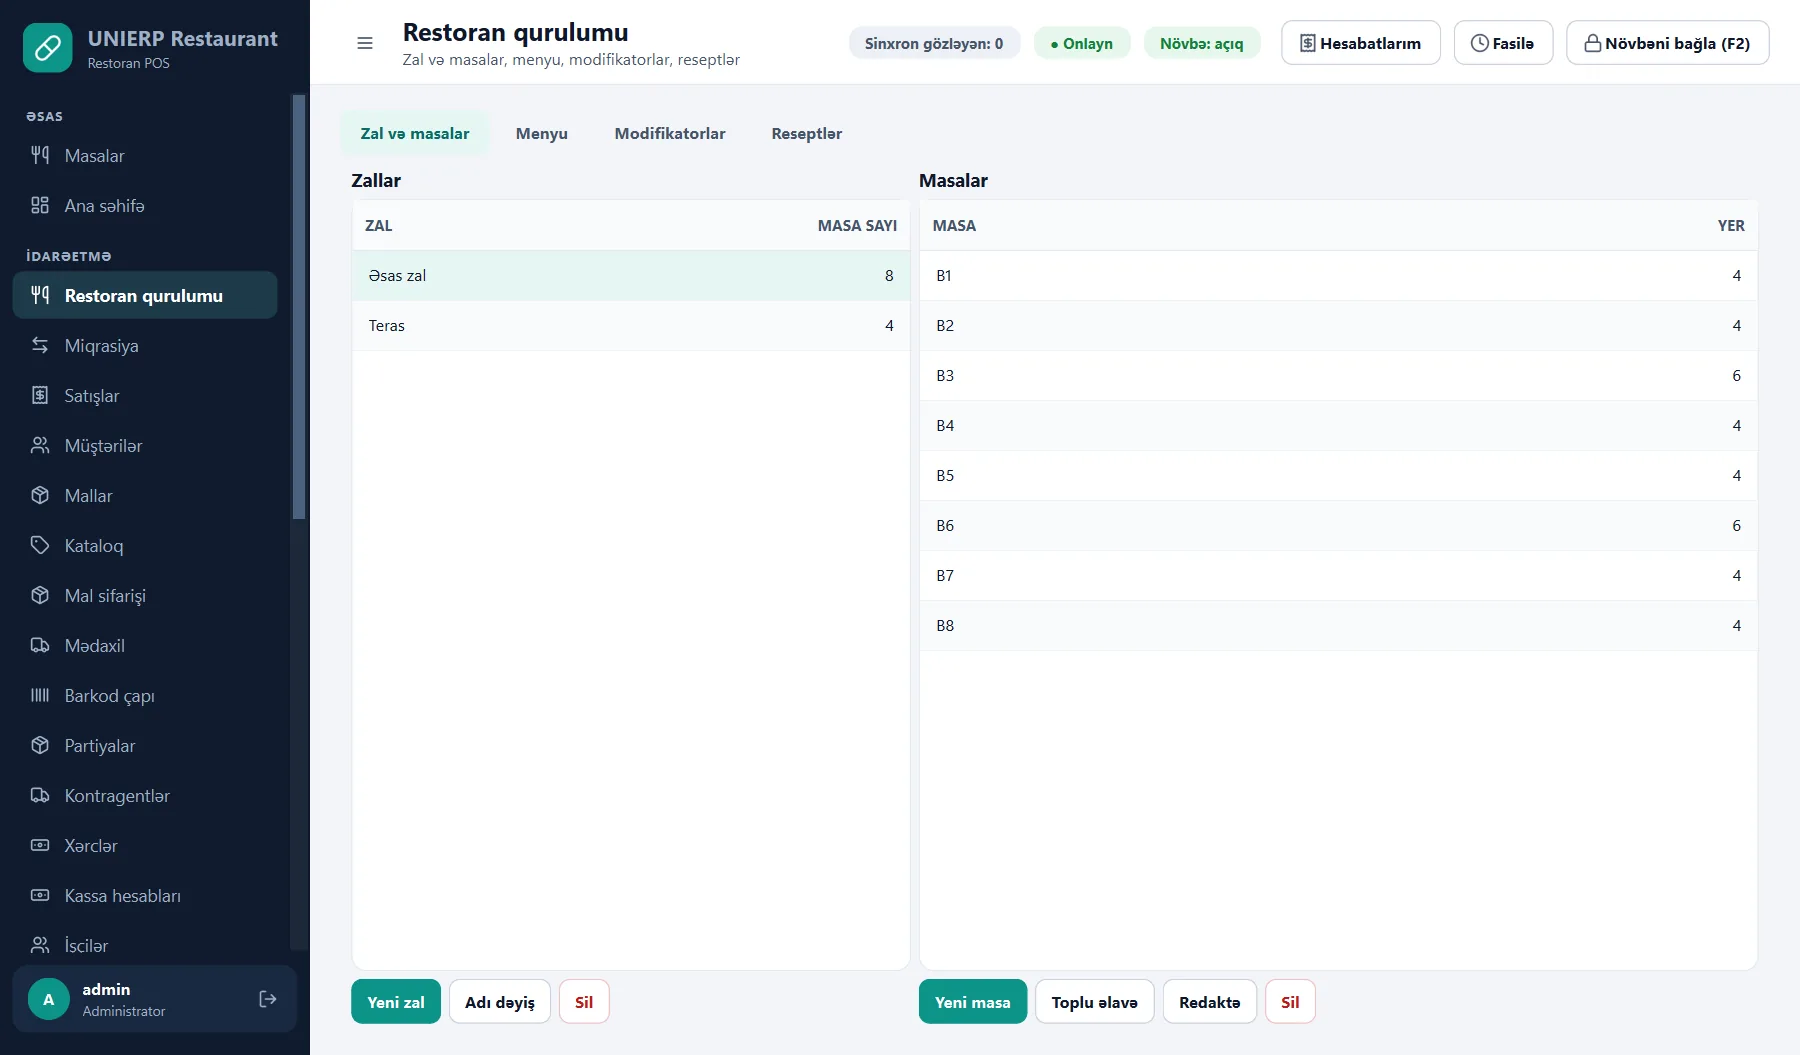Image resolution: width=1800 pixels, height=1055 pixels.
Task: Click the Toplu əlavə bulk add button
Action: pyautogui.click(x=1095, y=1002)
